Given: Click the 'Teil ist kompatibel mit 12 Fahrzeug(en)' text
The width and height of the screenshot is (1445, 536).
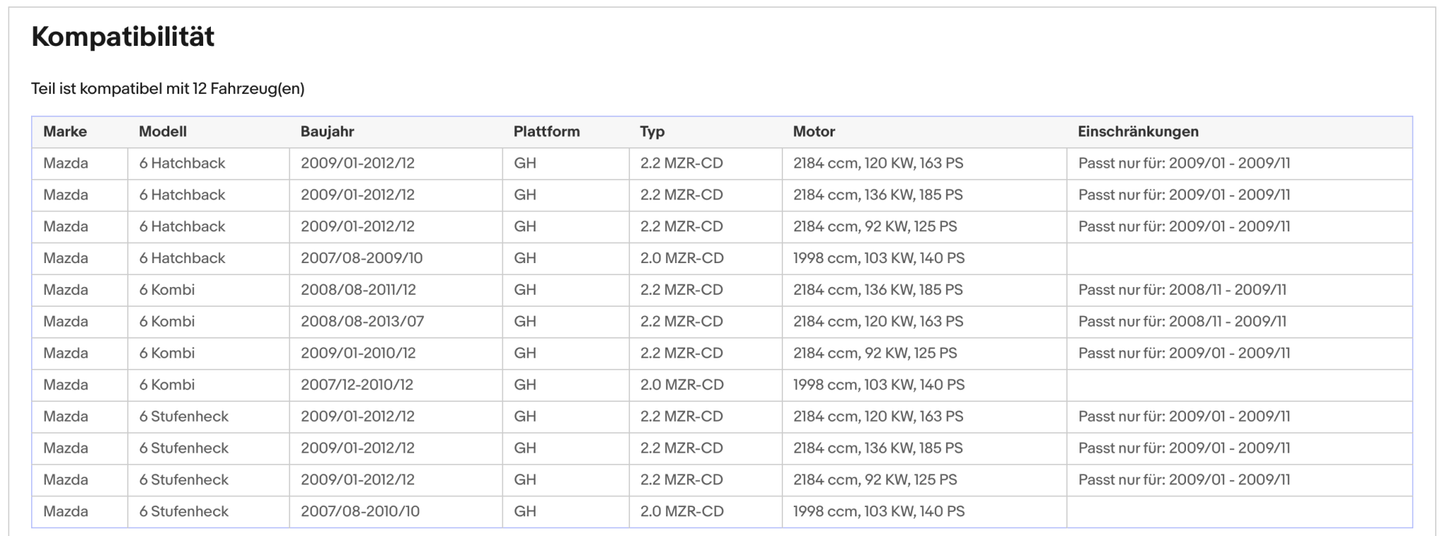Looking at the screenshot, I should click(168, 89).
